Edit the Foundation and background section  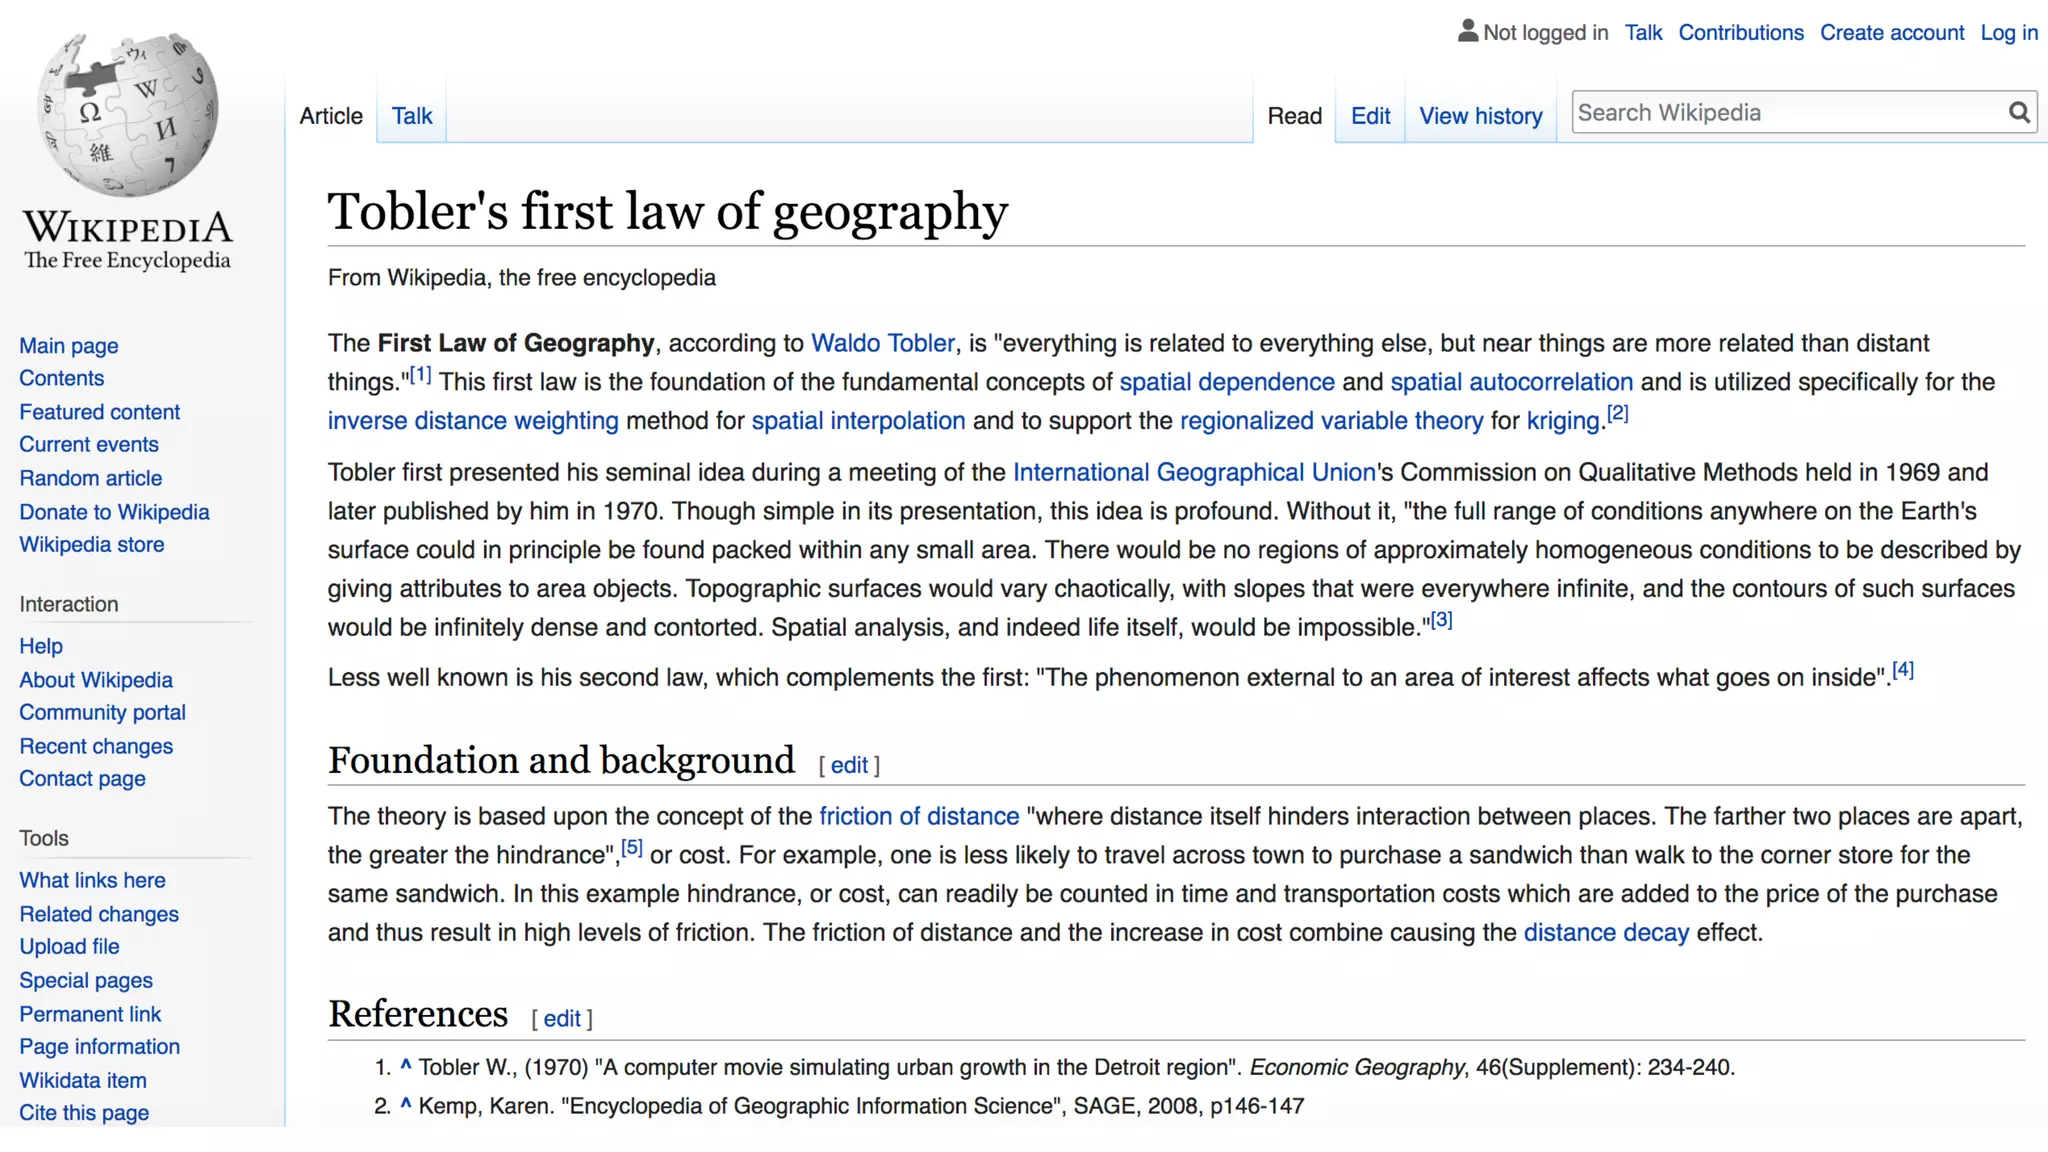point(849,766)
